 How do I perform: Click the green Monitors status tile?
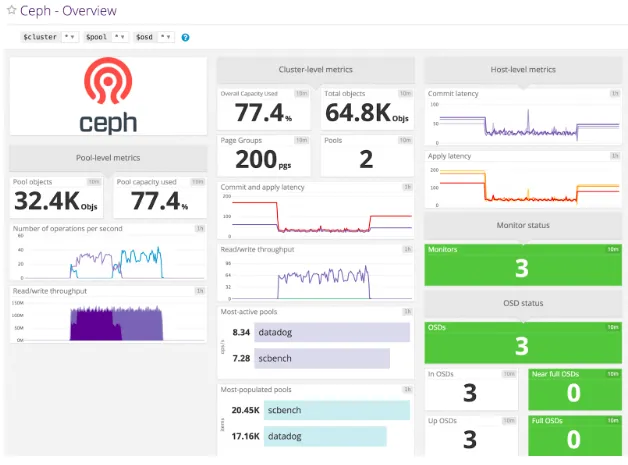(x=523, y=265)
